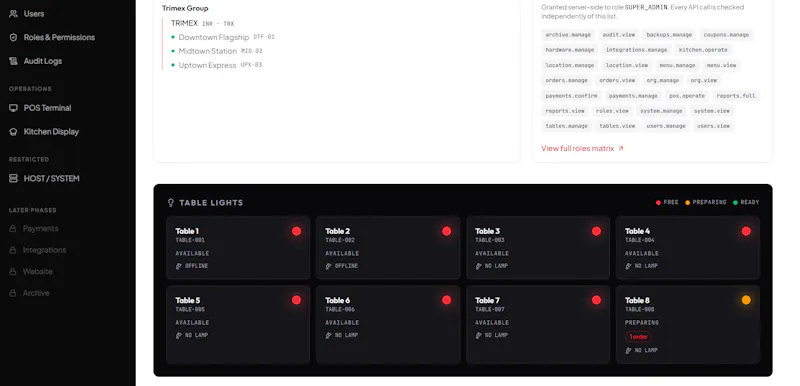Click the Payments locked menu item
The height and width of the screenshot is (386, 800).
(x=34, y=228)
